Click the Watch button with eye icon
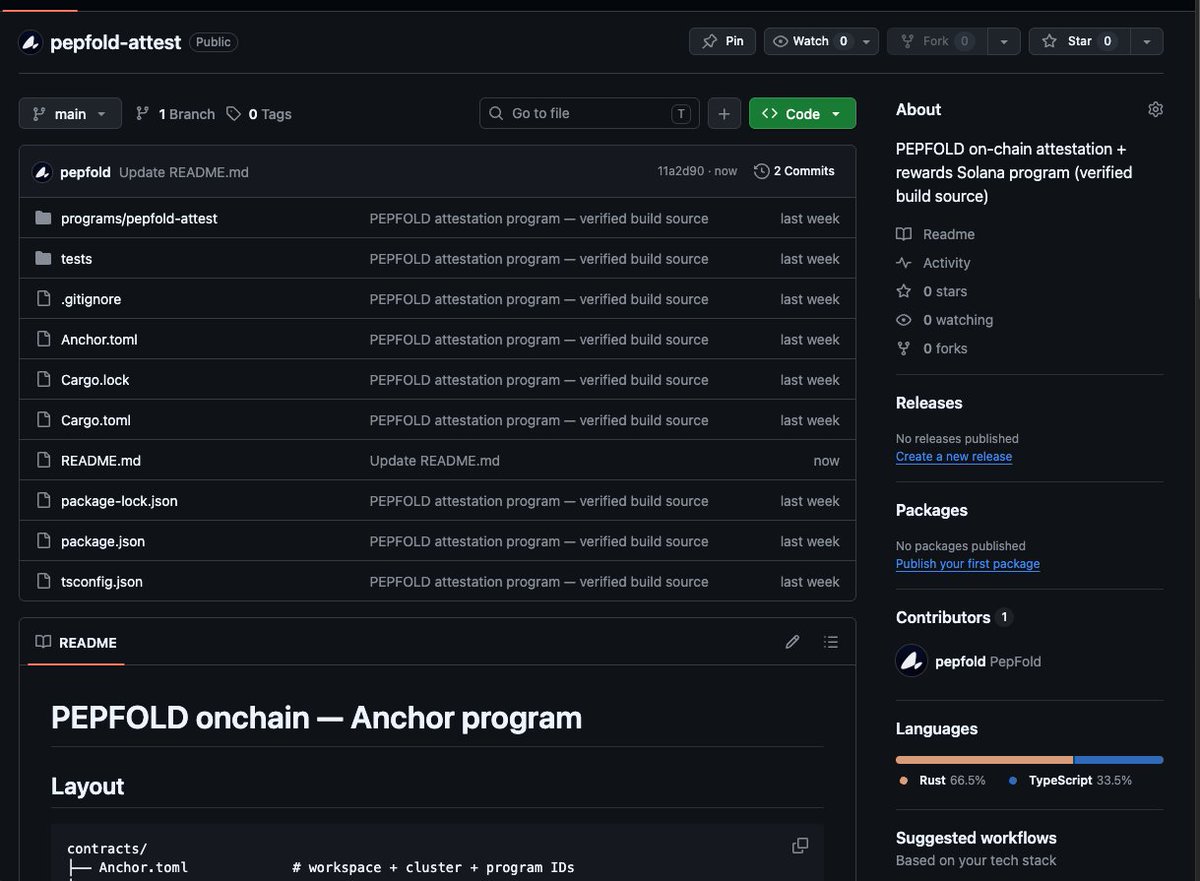1200x881 pixels. click(x=811, y=41)
